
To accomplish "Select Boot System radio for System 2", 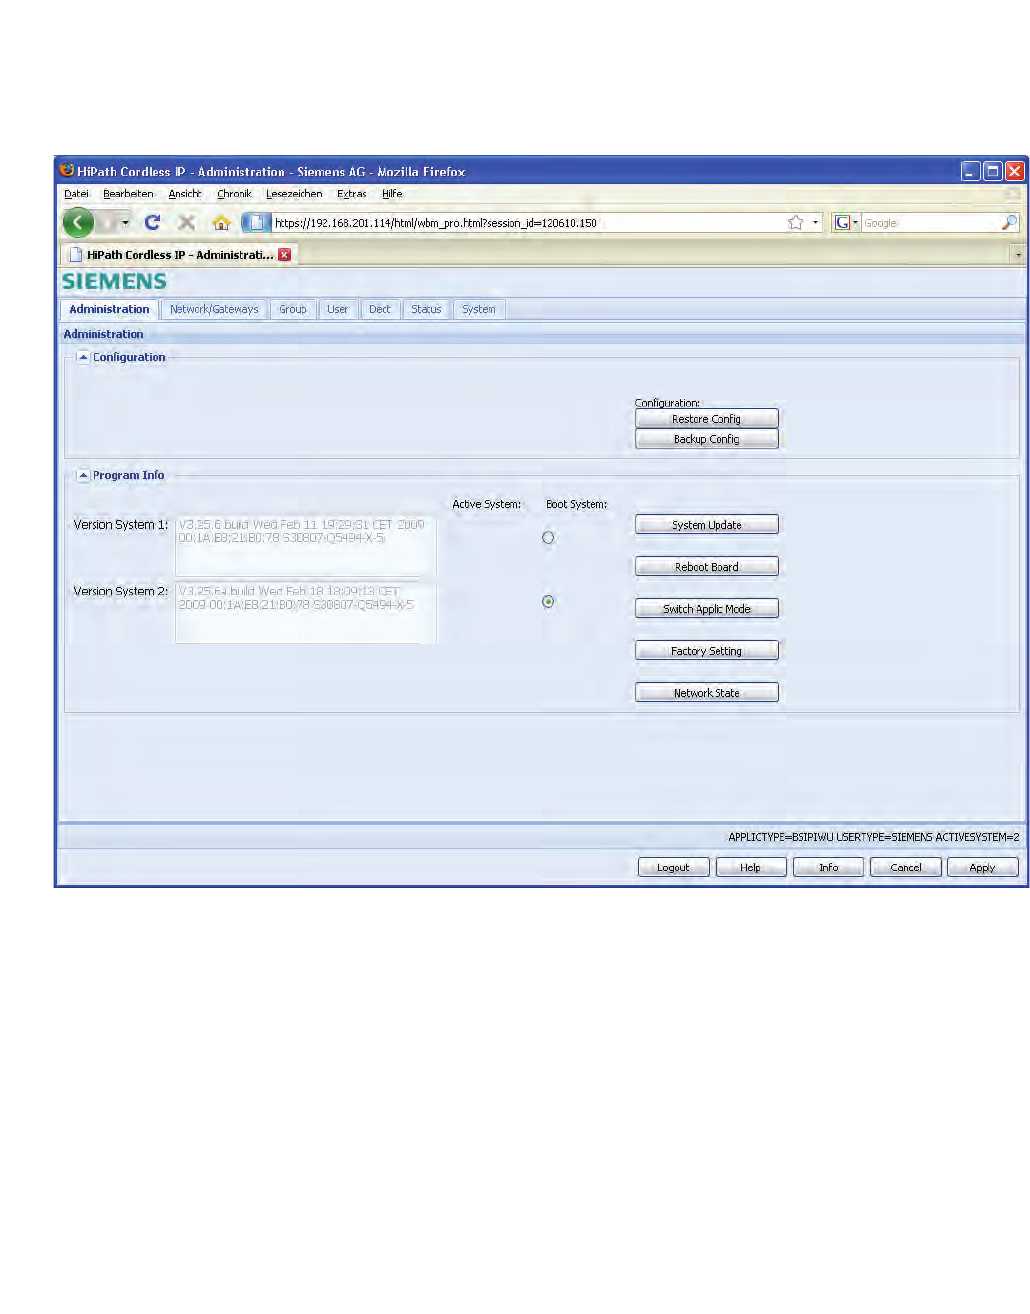I will tap(548, 602).
